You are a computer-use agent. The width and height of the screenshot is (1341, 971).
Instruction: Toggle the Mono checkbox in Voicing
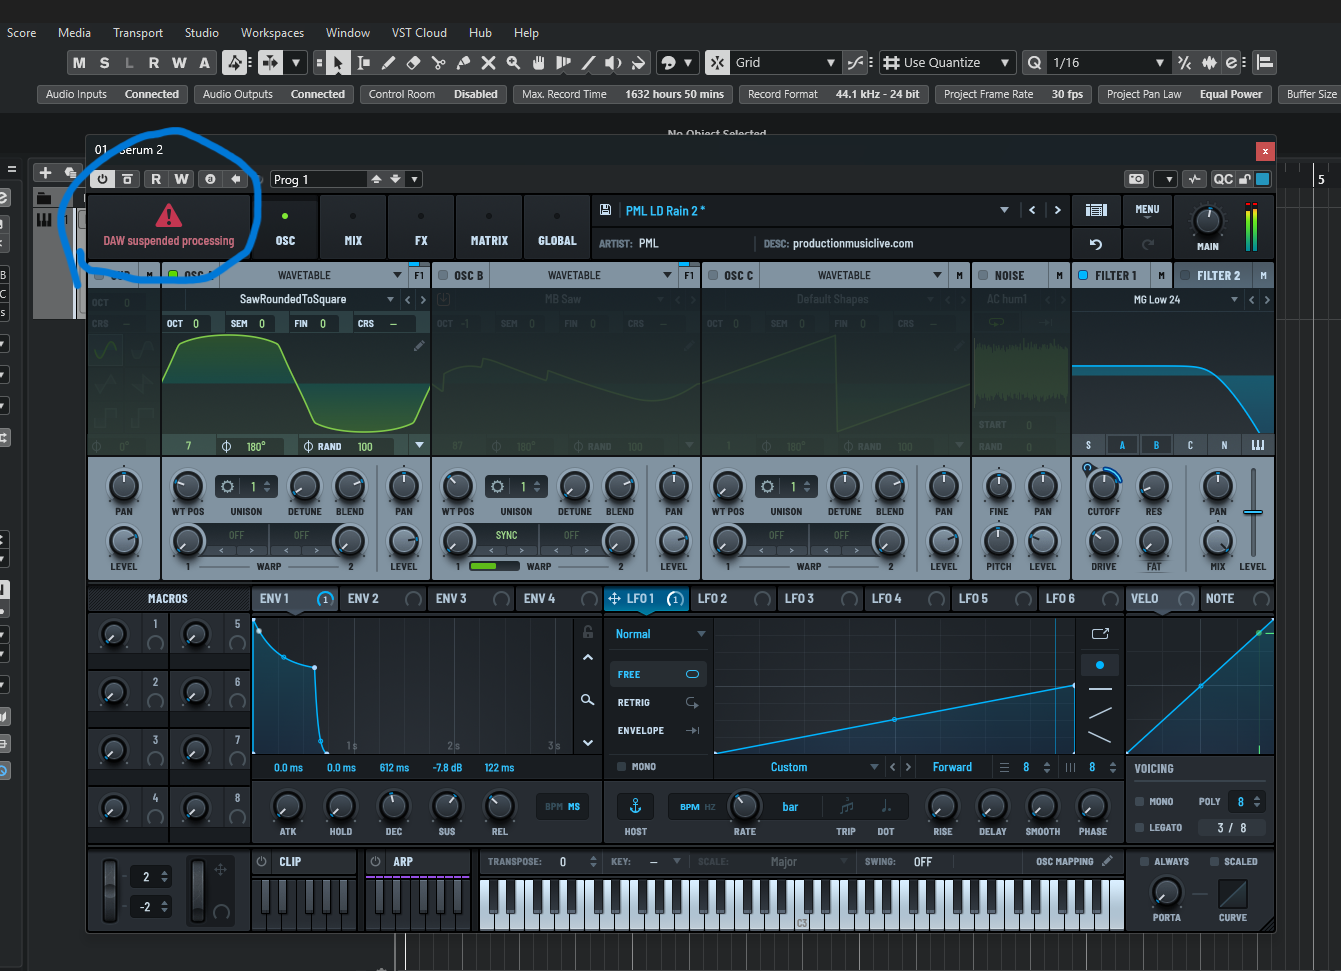(1140, 801)
